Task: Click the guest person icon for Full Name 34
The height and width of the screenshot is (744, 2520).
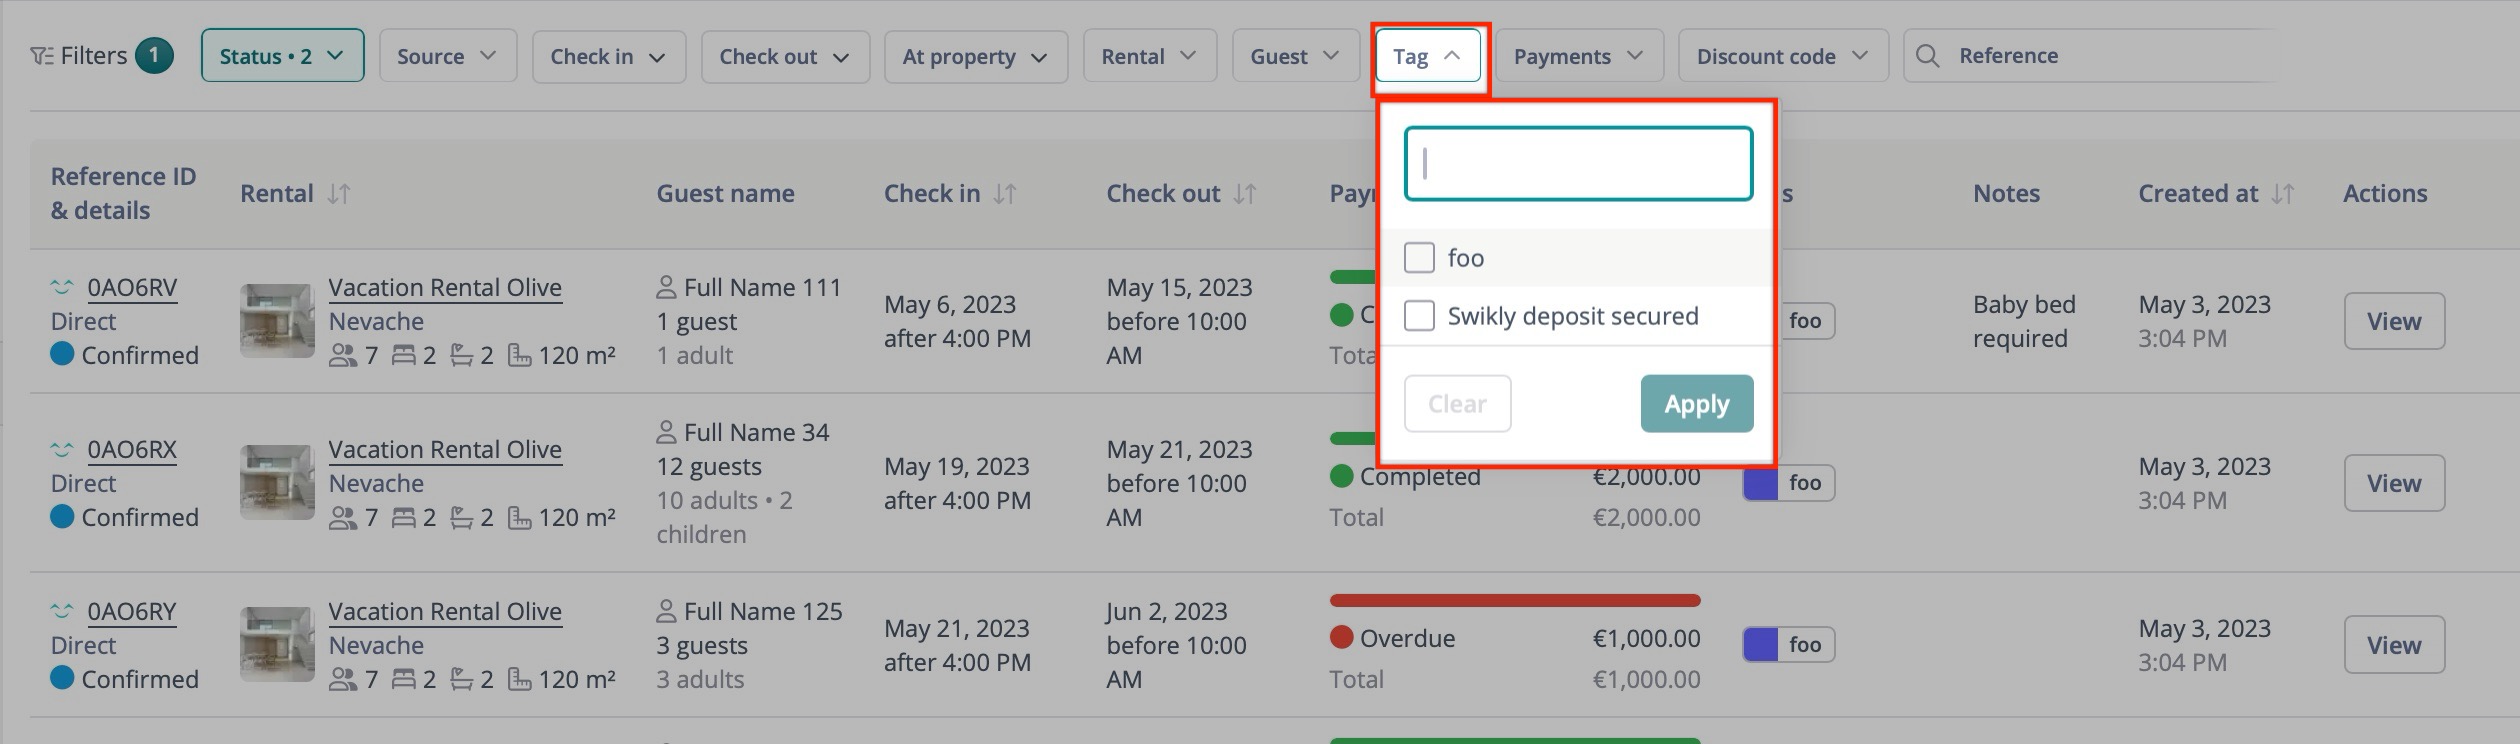Action: click(666, 433)
